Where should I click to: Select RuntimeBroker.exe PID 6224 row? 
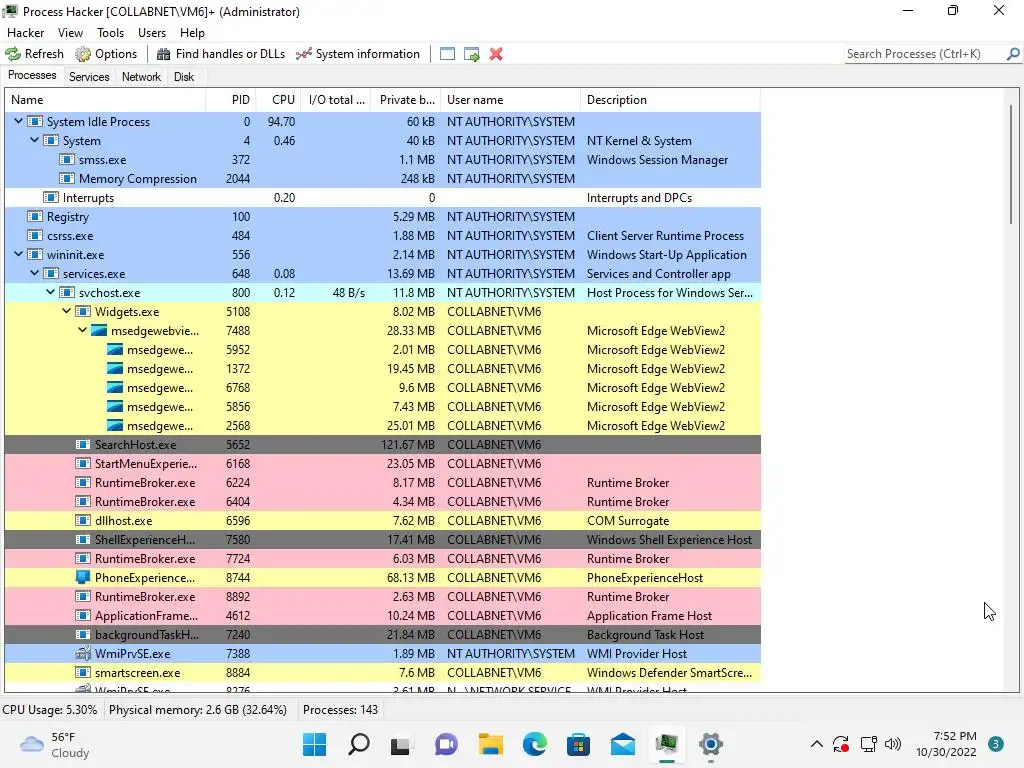383,483
